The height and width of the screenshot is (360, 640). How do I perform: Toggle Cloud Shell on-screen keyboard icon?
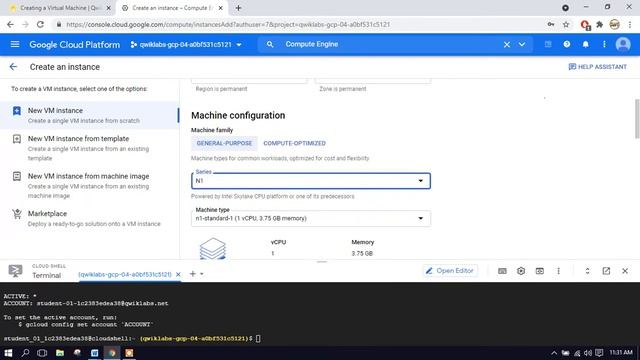click(x=502, y=271)
